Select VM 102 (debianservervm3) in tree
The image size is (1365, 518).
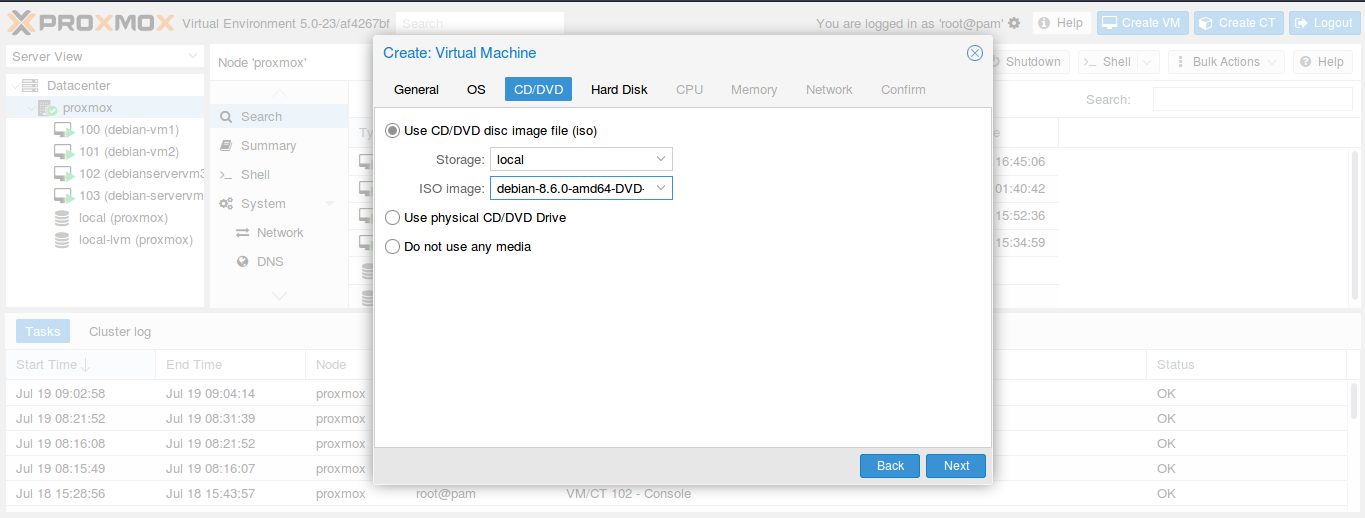click(x=141, y=174)
